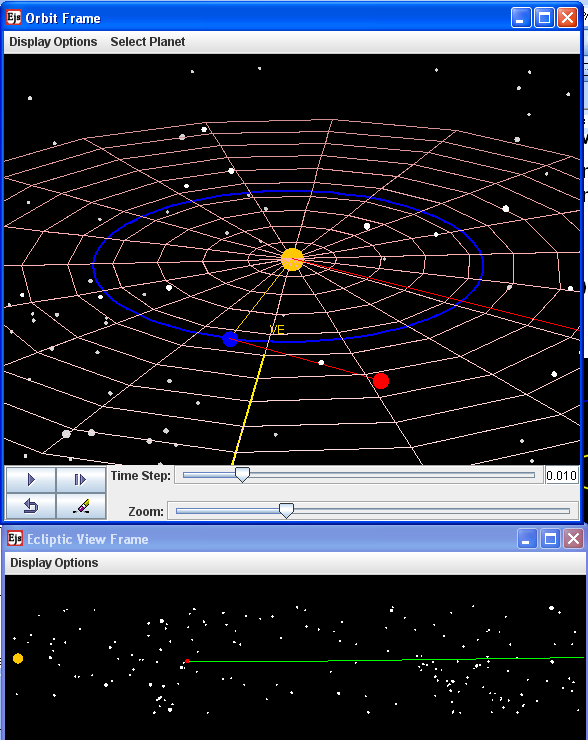Click the Time Step slider handle

click(x=242, y=475)
